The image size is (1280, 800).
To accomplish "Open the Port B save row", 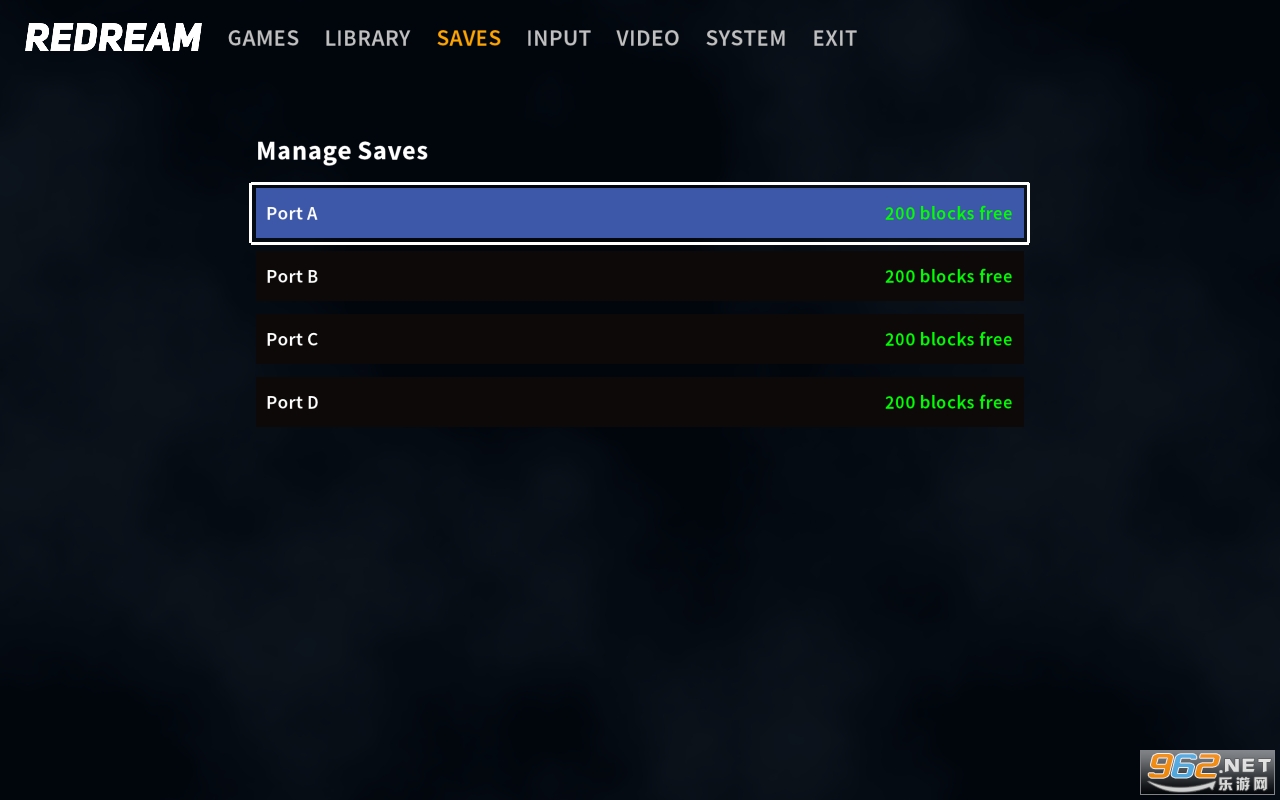I will (639, 276).
